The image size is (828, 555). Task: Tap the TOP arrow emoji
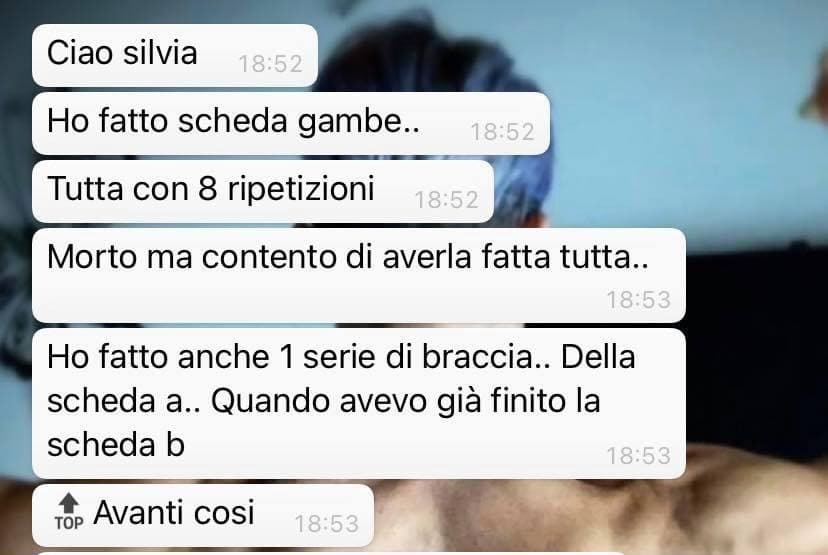coord(69,512)
